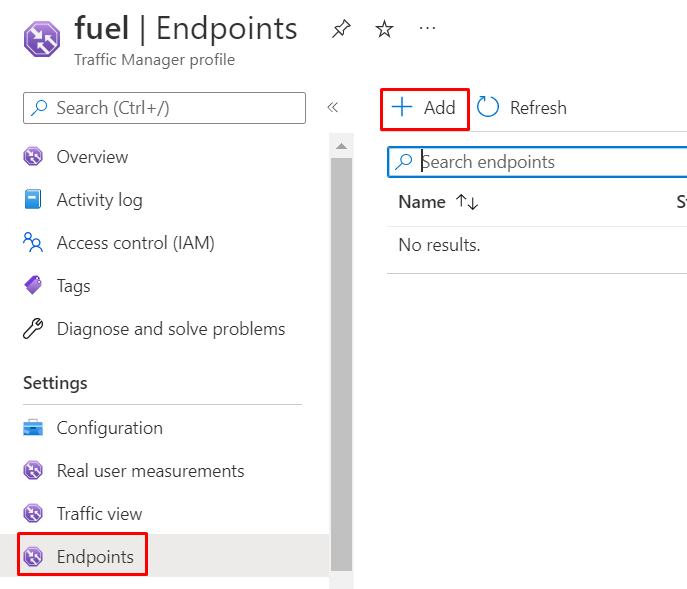Refresh the endpoints list

[x=522, y=108]
